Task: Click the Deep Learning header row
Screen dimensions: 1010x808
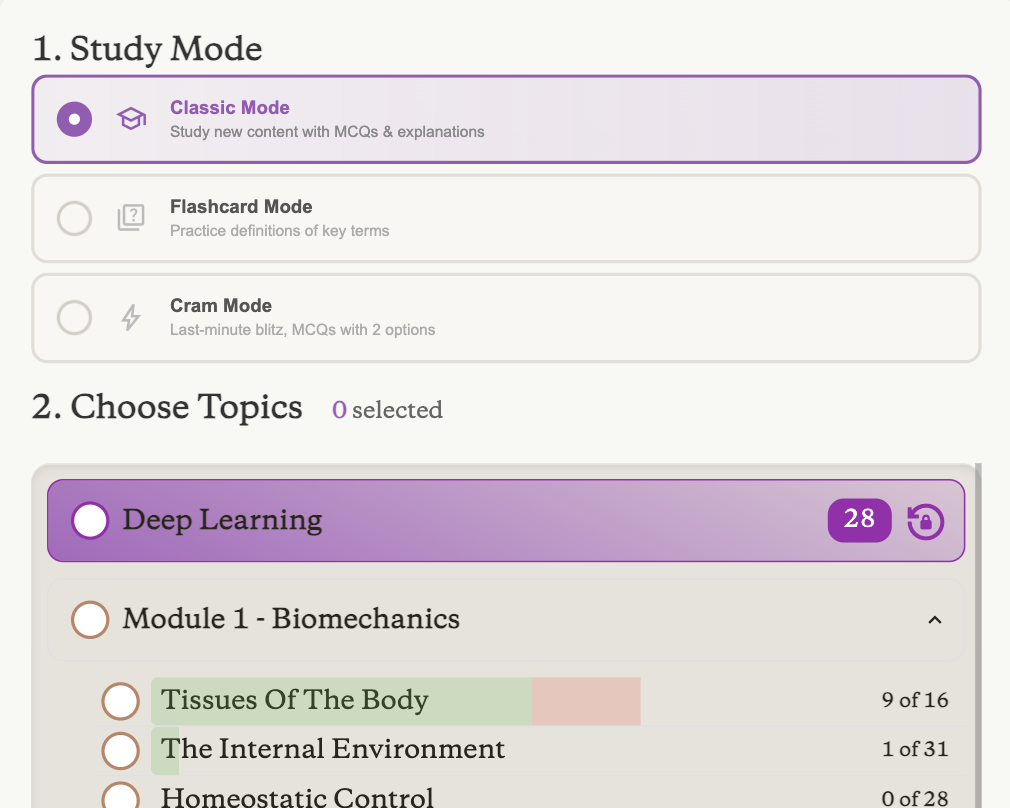Action: pos(400,520)
